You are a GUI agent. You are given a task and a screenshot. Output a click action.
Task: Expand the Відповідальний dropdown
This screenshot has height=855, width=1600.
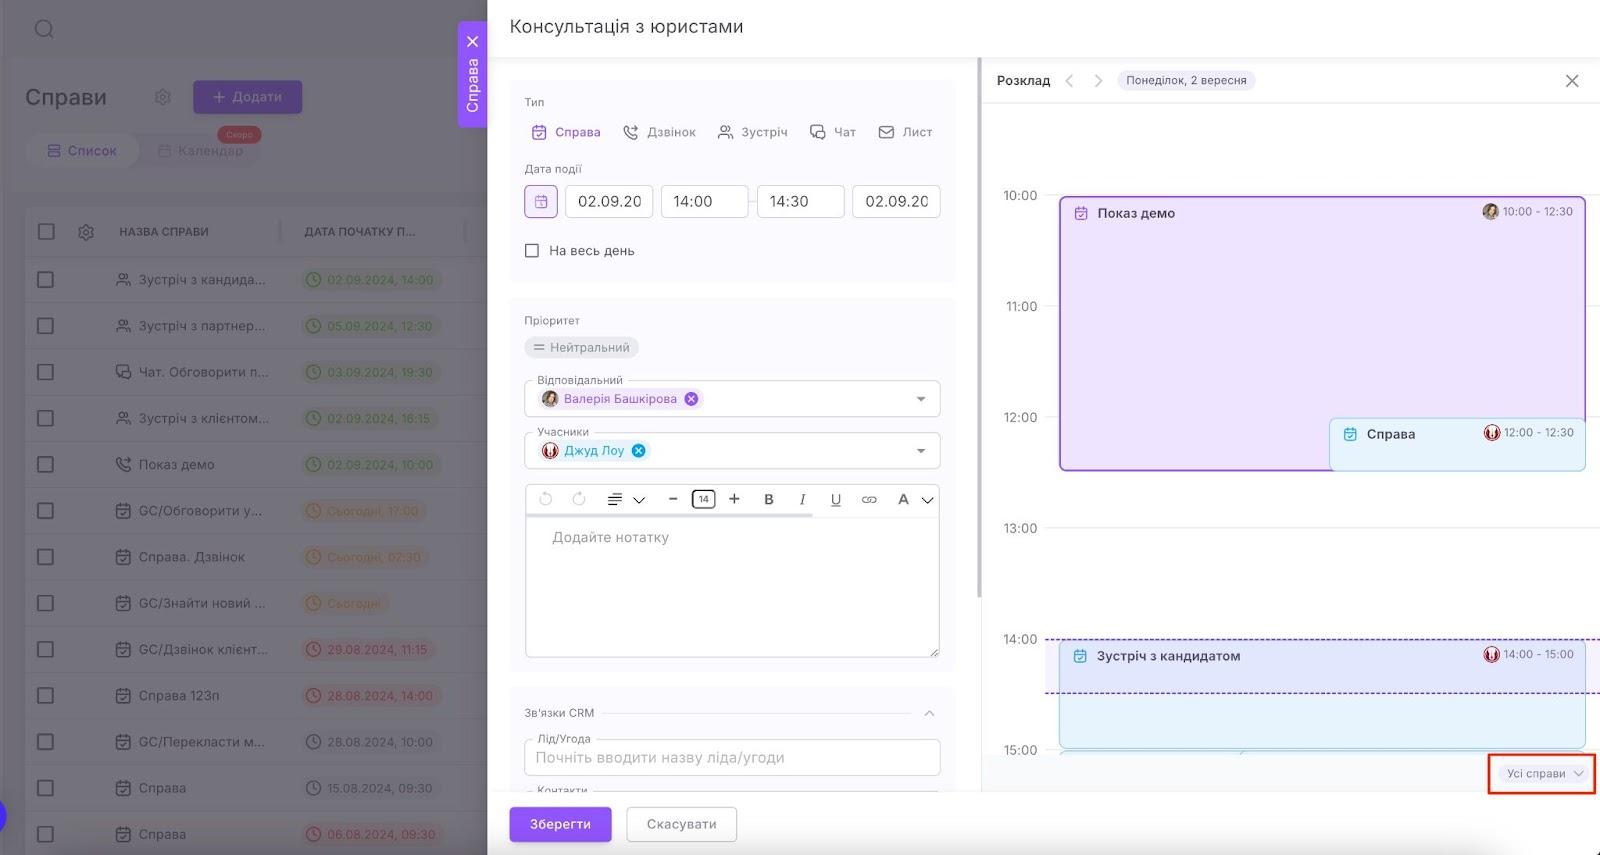pos(921,399)
